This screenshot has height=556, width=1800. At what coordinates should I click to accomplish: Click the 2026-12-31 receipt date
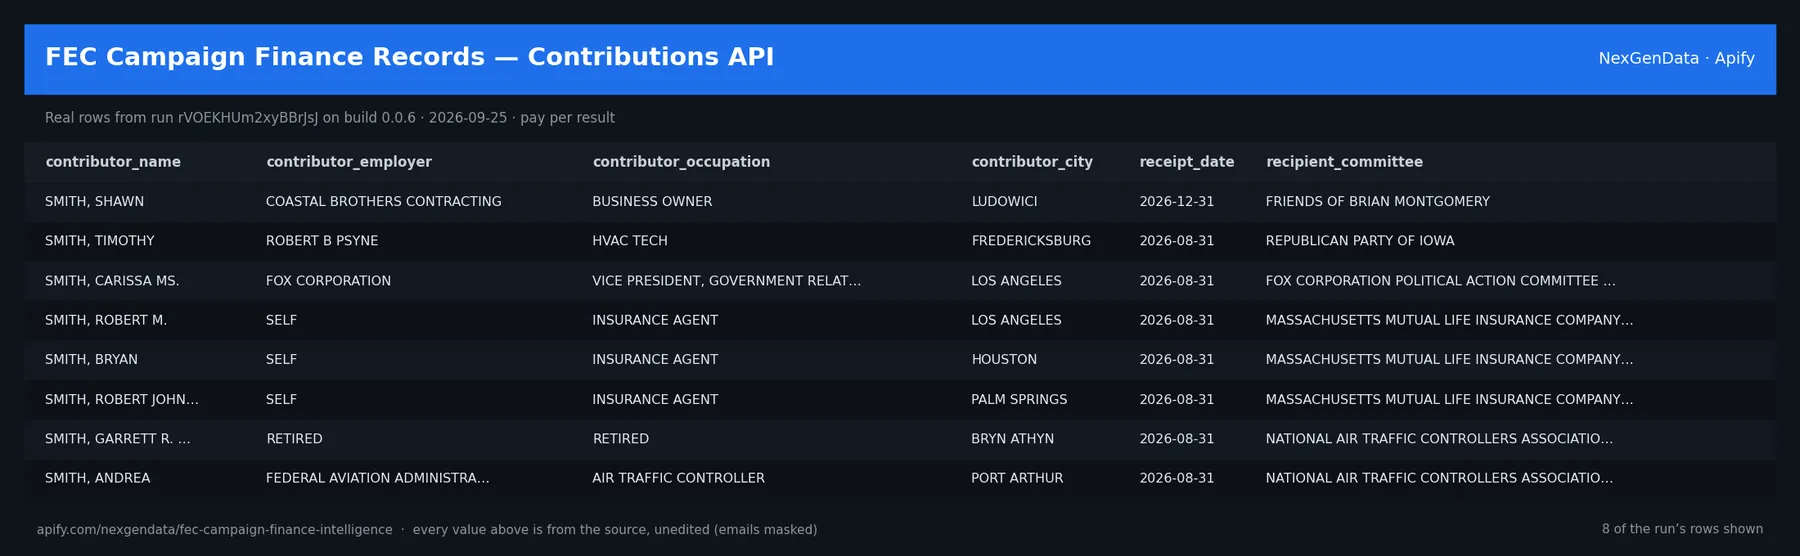point(1177,202)
